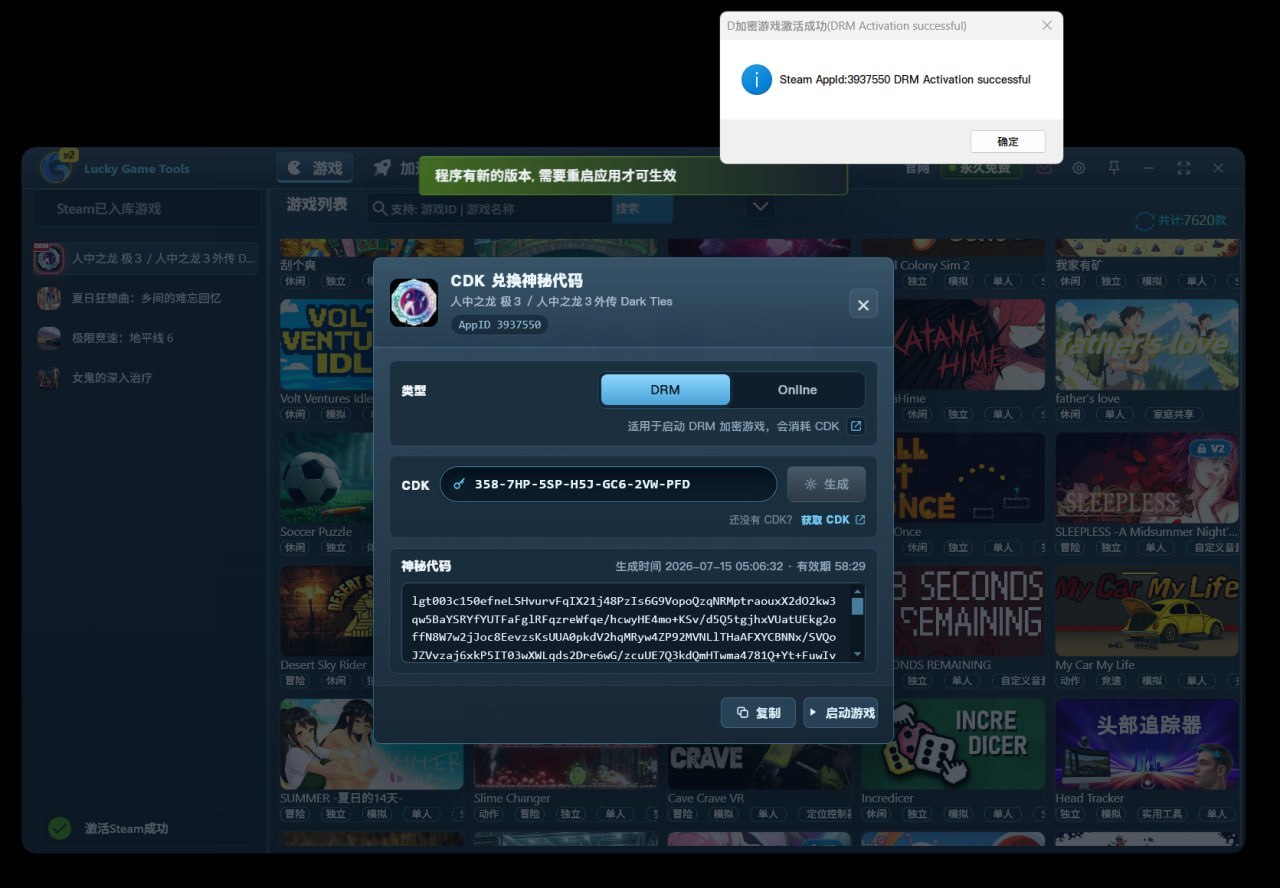Open the Volt Ventures Idle game thumbnail

pyautogui.click(x=325, y=345)
